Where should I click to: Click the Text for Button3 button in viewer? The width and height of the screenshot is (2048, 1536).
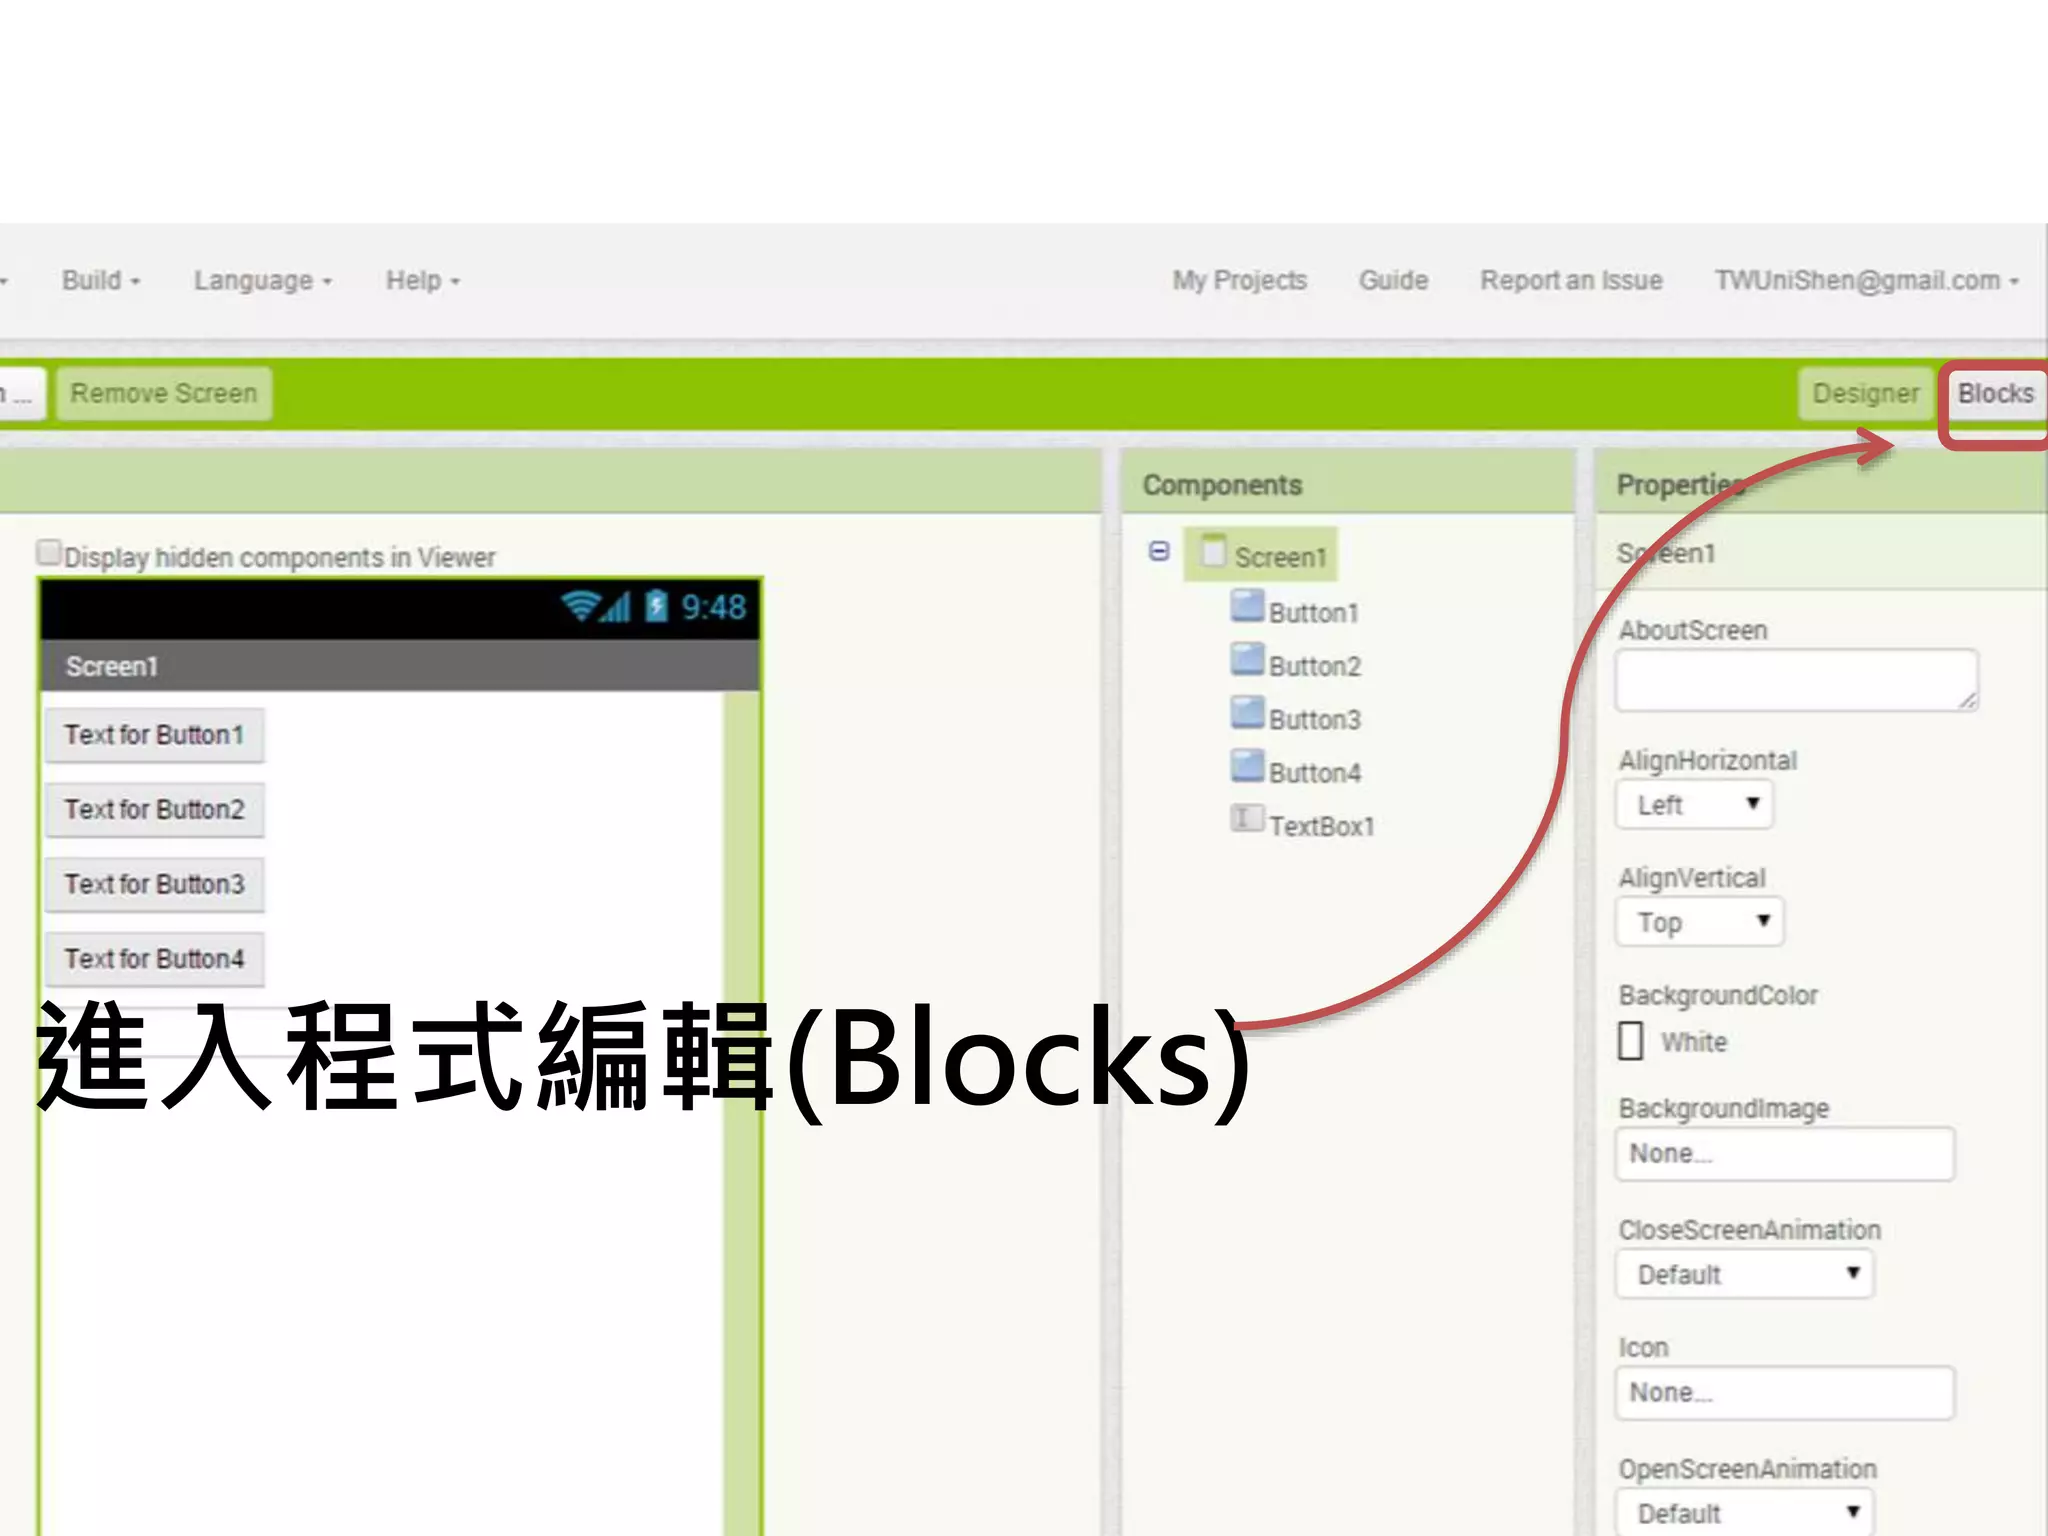(x=154, y=885)
